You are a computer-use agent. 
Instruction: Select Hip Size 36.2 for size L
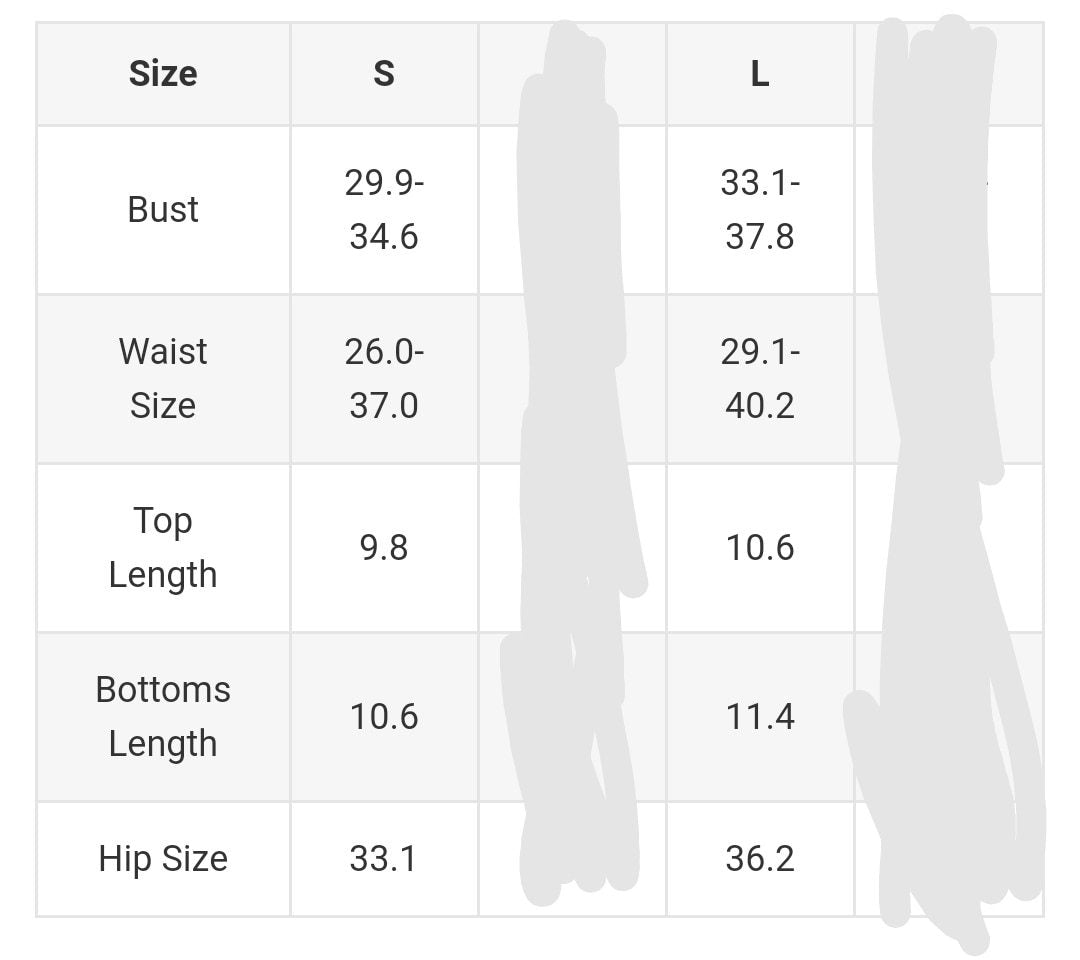760,859
